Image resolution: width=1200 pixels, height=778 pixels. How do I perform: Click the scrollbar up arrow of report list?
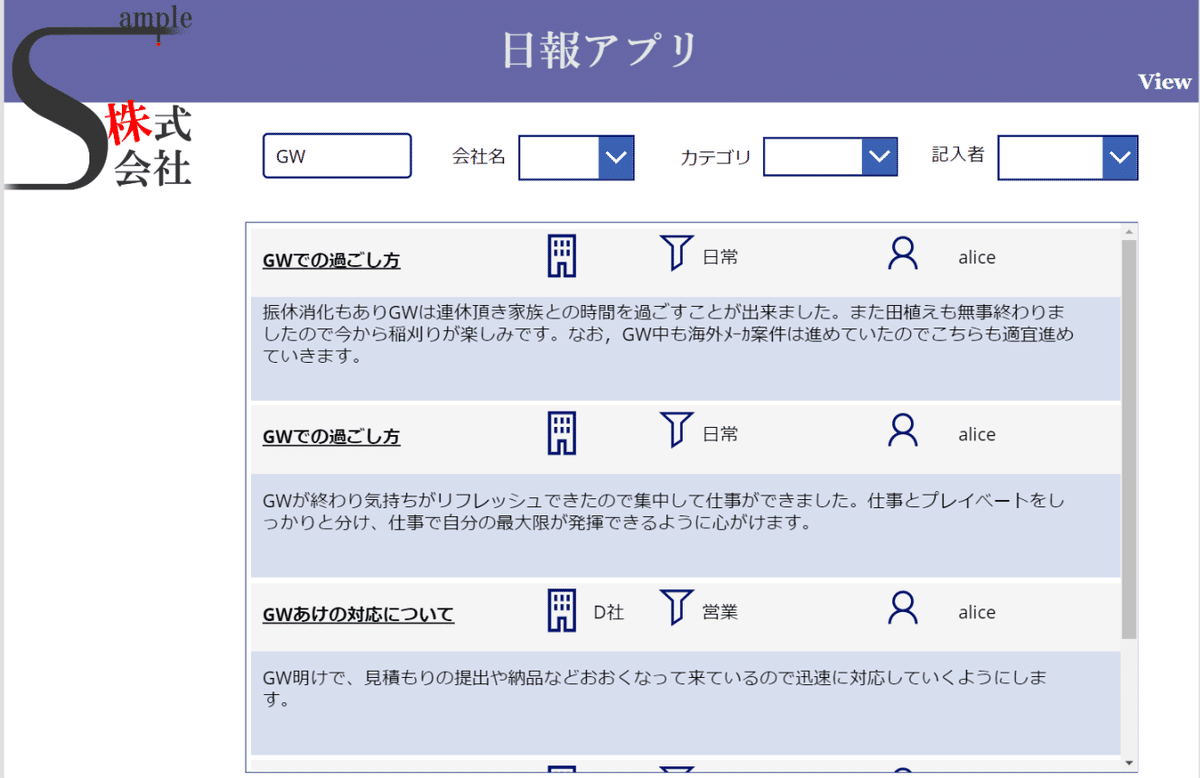(1129, 232)
